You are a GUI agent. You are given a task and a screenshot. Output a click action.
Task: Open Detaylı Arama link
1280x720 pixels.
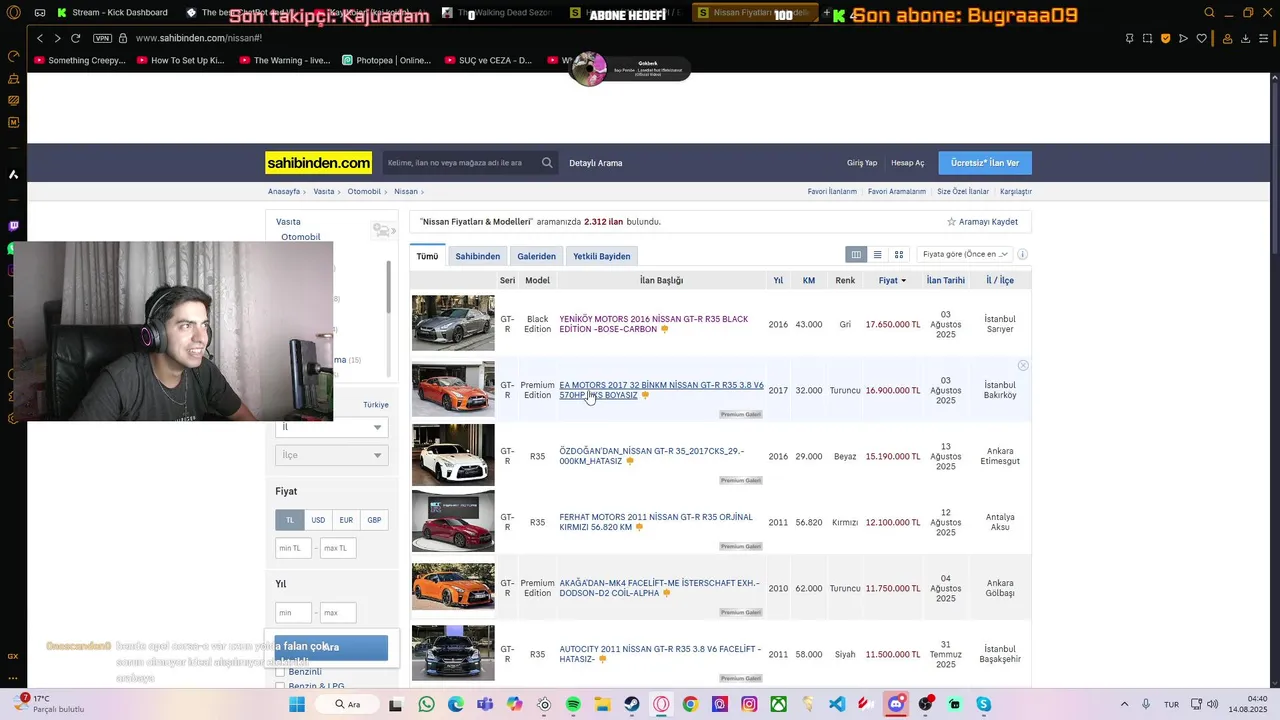tap(596, 163)
